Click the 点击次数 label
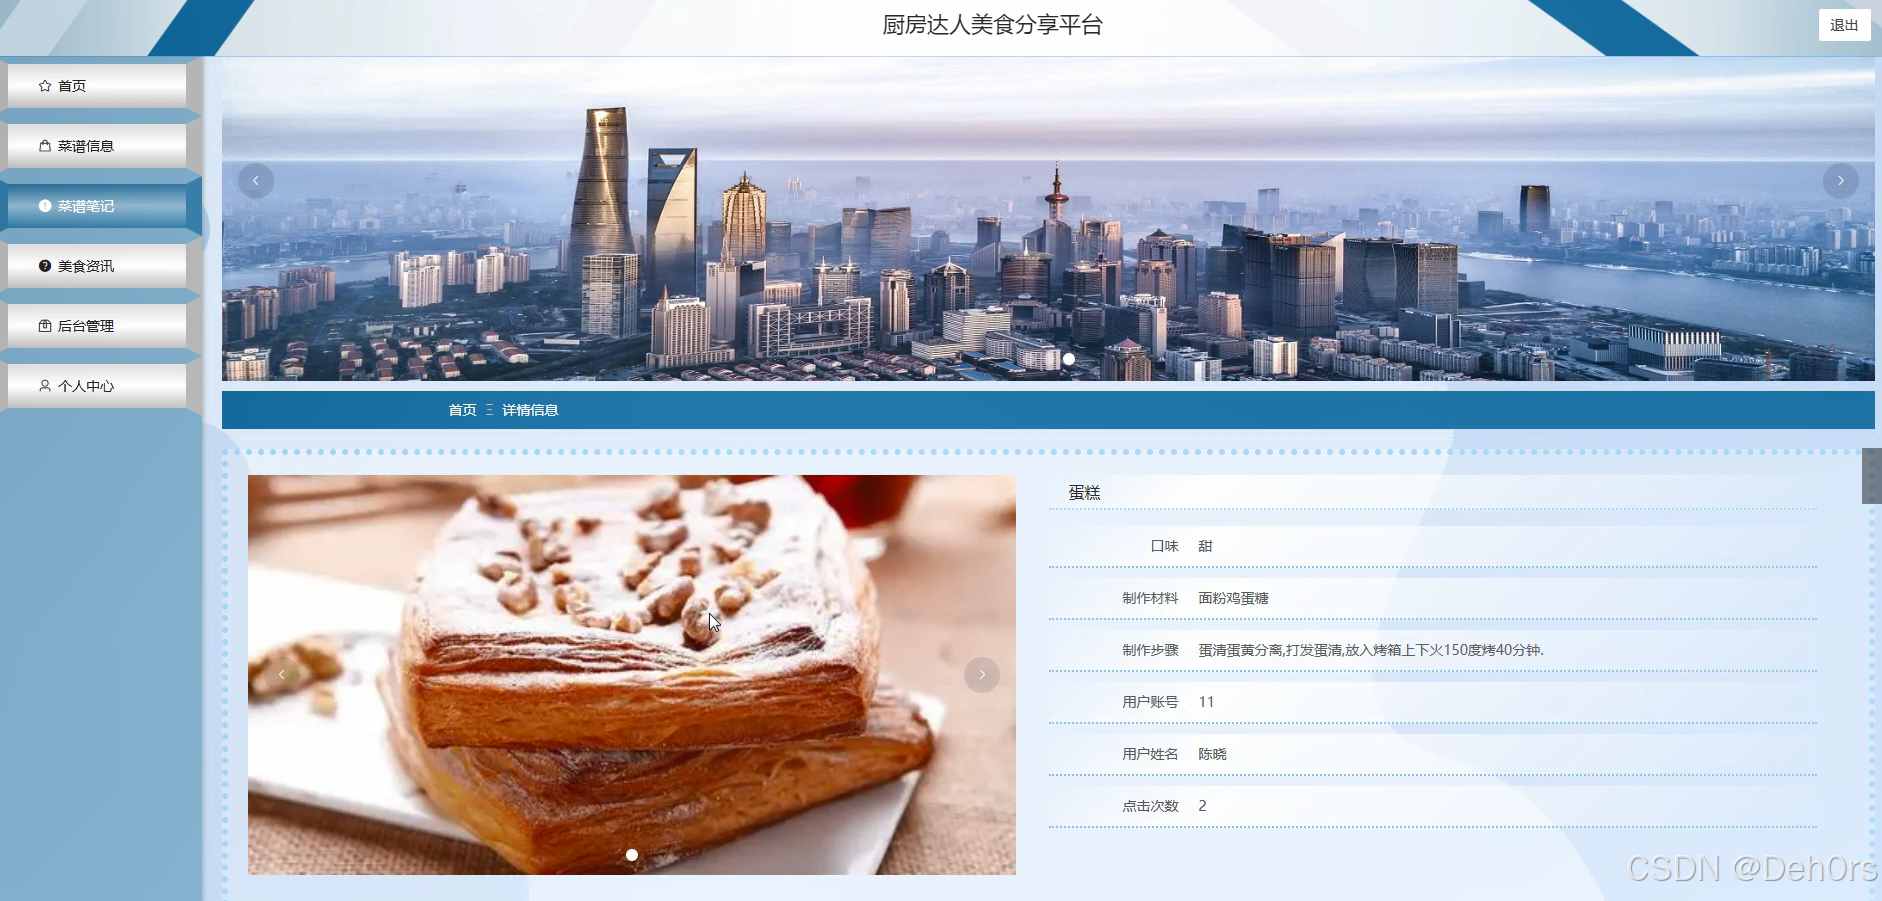The height and width of the screenshot is (901, 1882). pyautogui.click(x=1150, y=806)
